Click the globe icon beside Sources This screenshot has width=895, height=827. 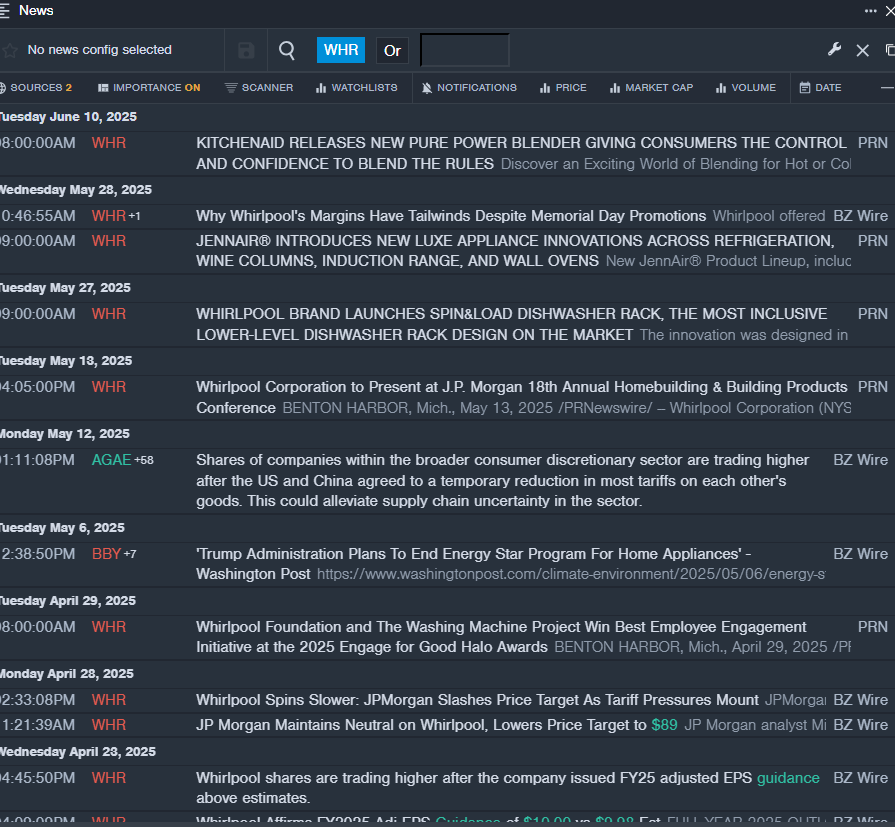click(2, 87)
